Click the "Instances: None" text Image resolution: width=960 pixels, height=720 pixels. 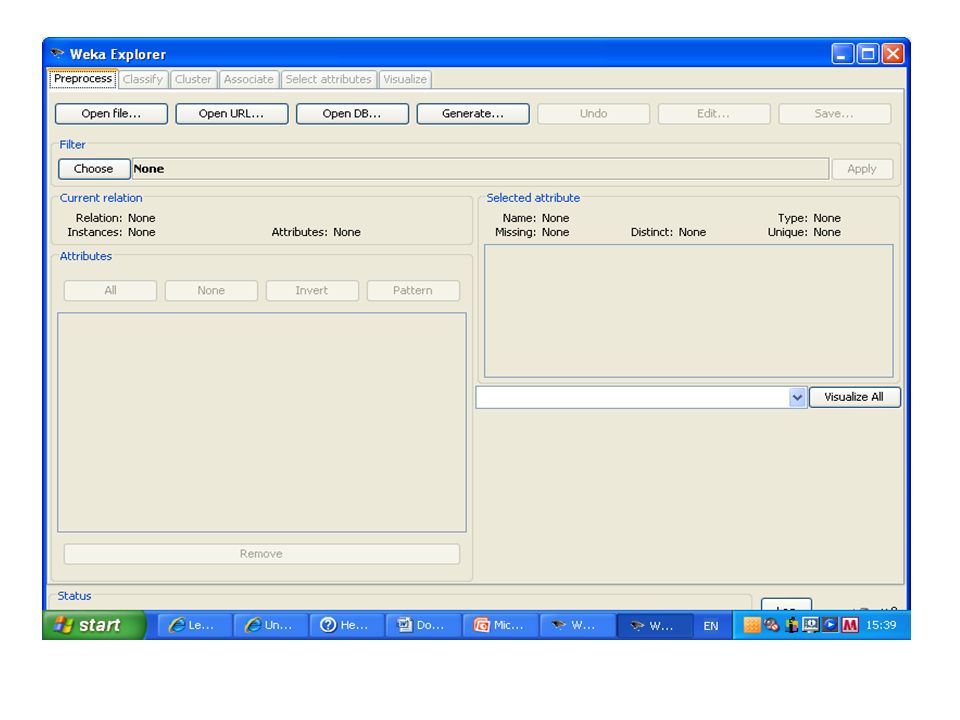pyautogui.click(x=111, y=232)
